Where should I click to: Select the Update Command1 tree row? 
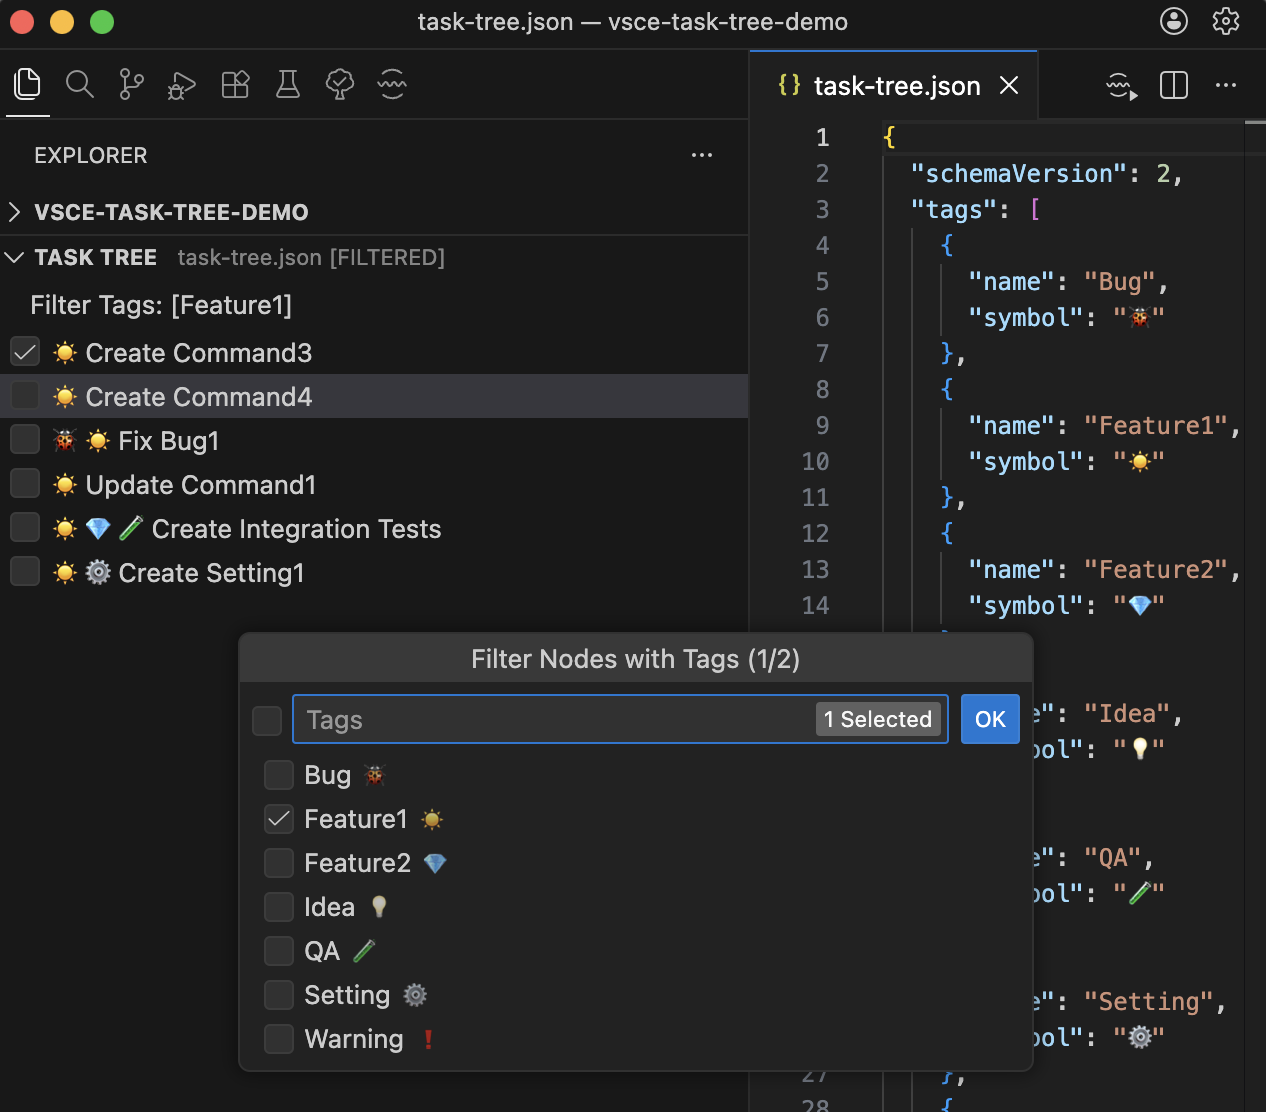pyautogui.click(x=374, y=484)
